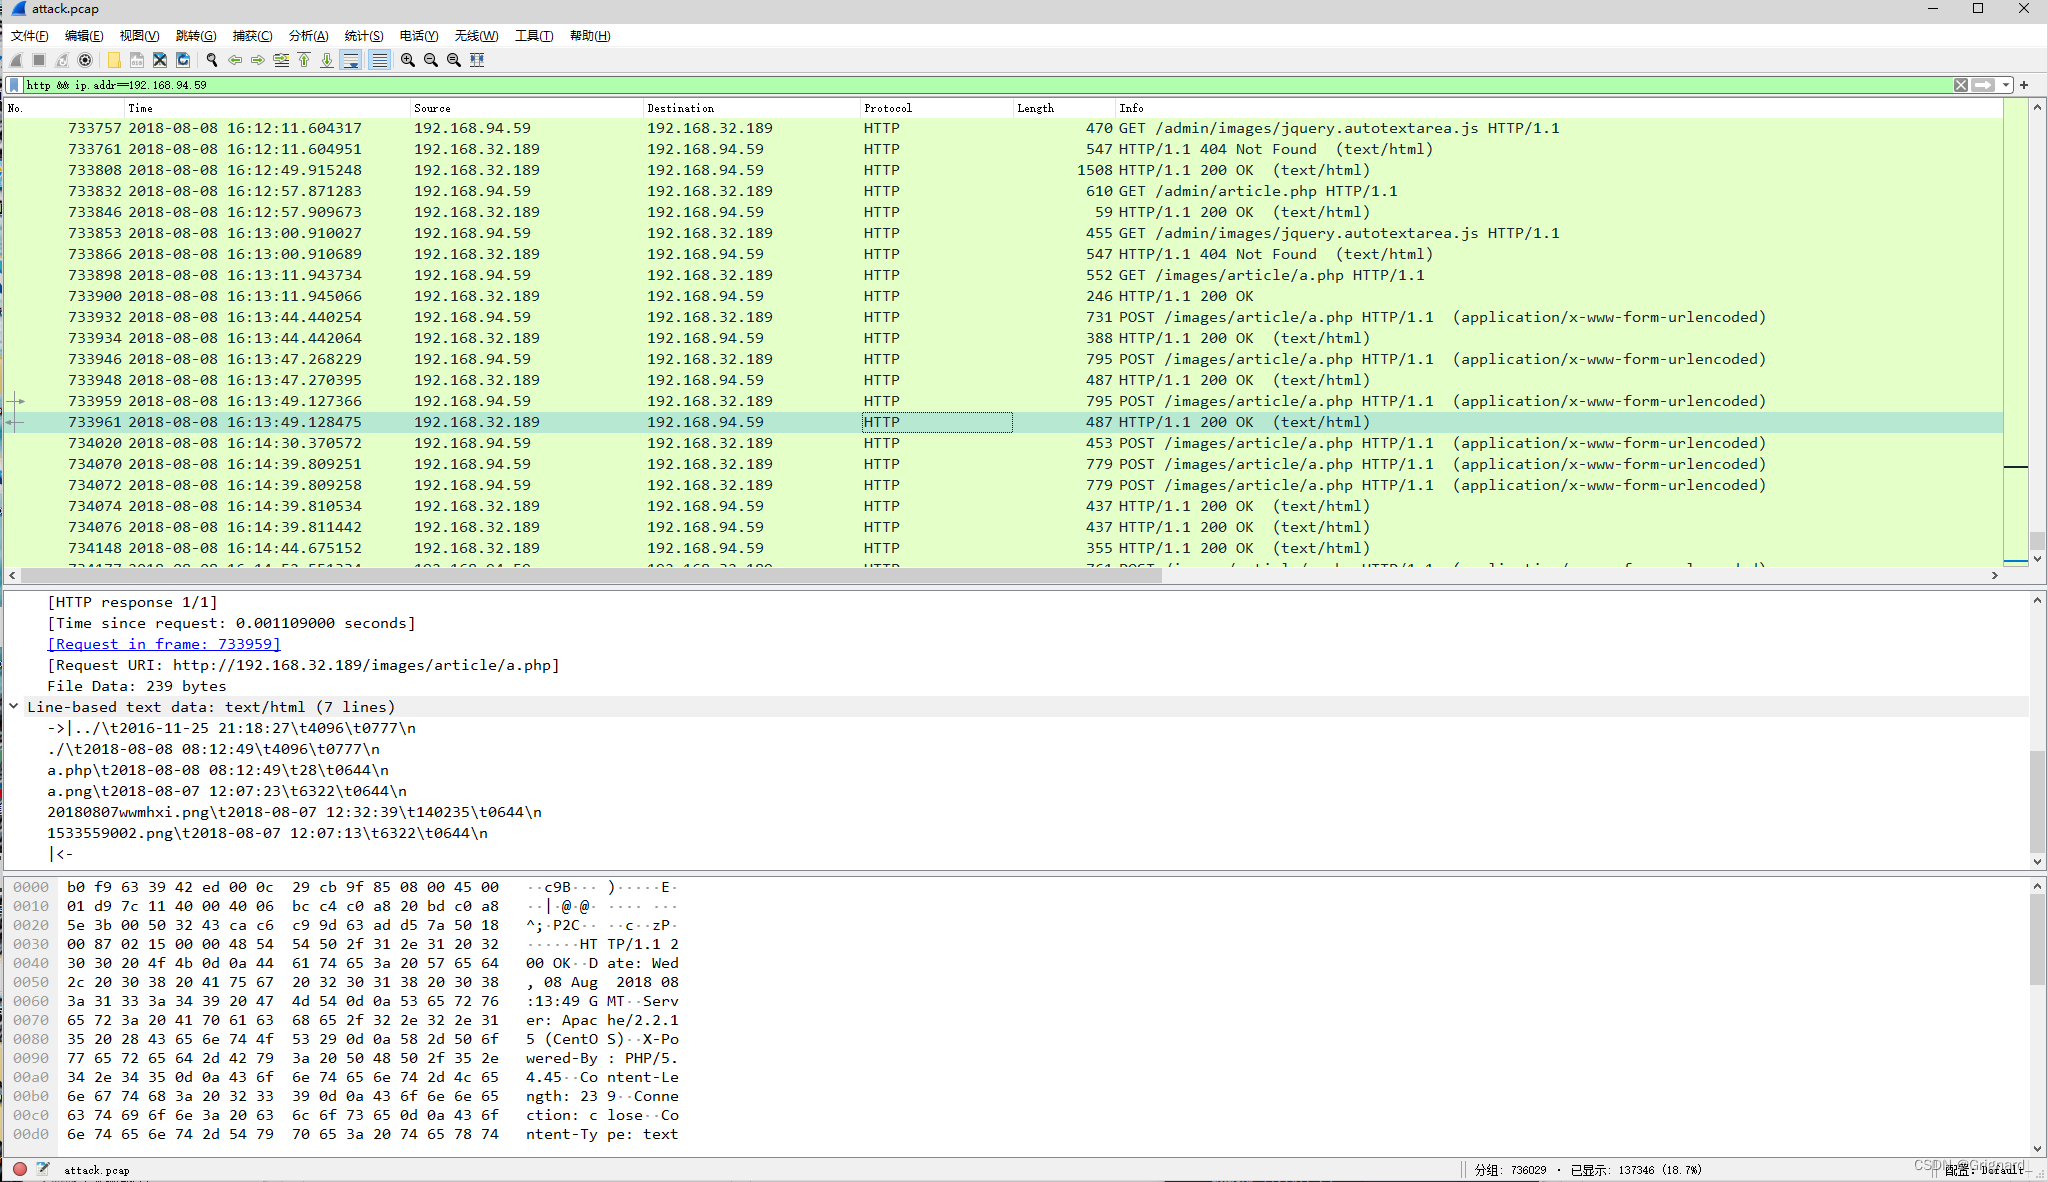The width and height of the screenshot is (2048, 1182).
Task: Open the 分析(A) menu
Action: point(308,36)
